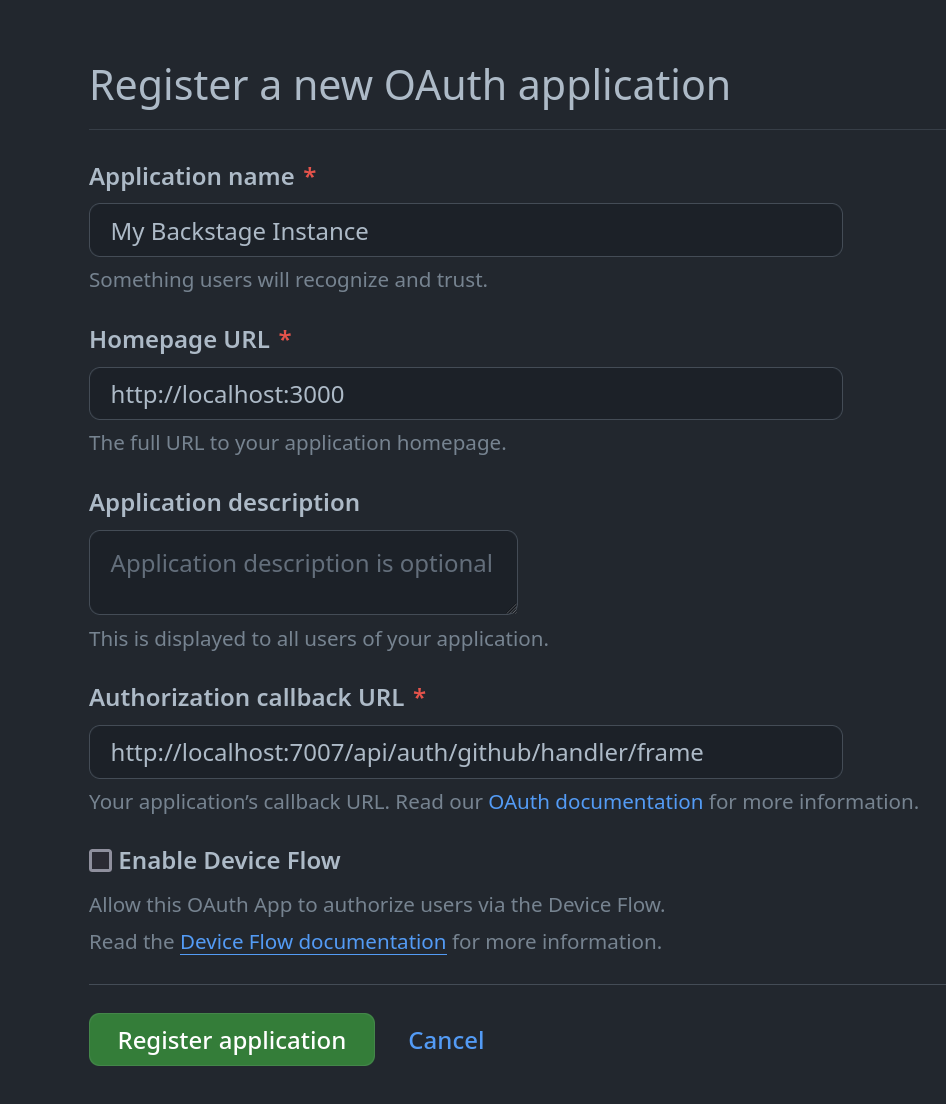Image resolution: width=946 pixels, height=1104 pixels.
Task: Click the "Enable Device Flow" label text
Action: point(229,861)
